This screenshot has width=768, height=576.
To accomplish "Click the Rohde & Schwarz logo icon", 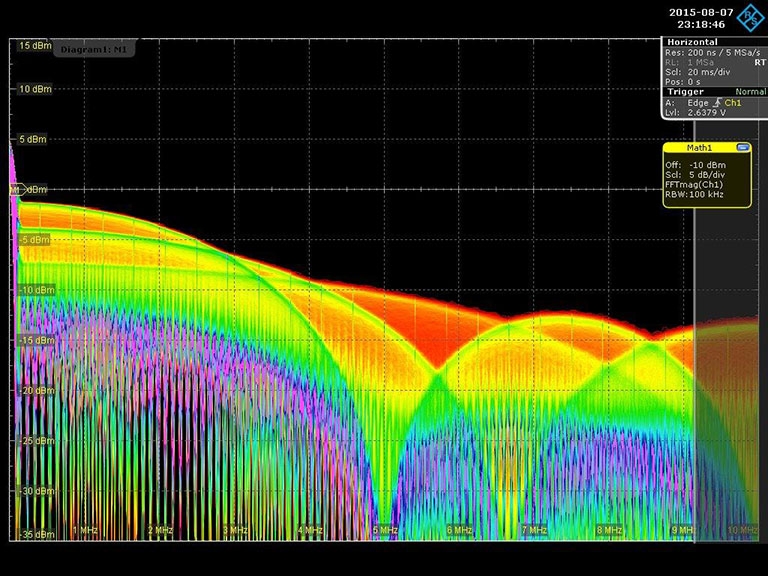I will coord(747,17).
